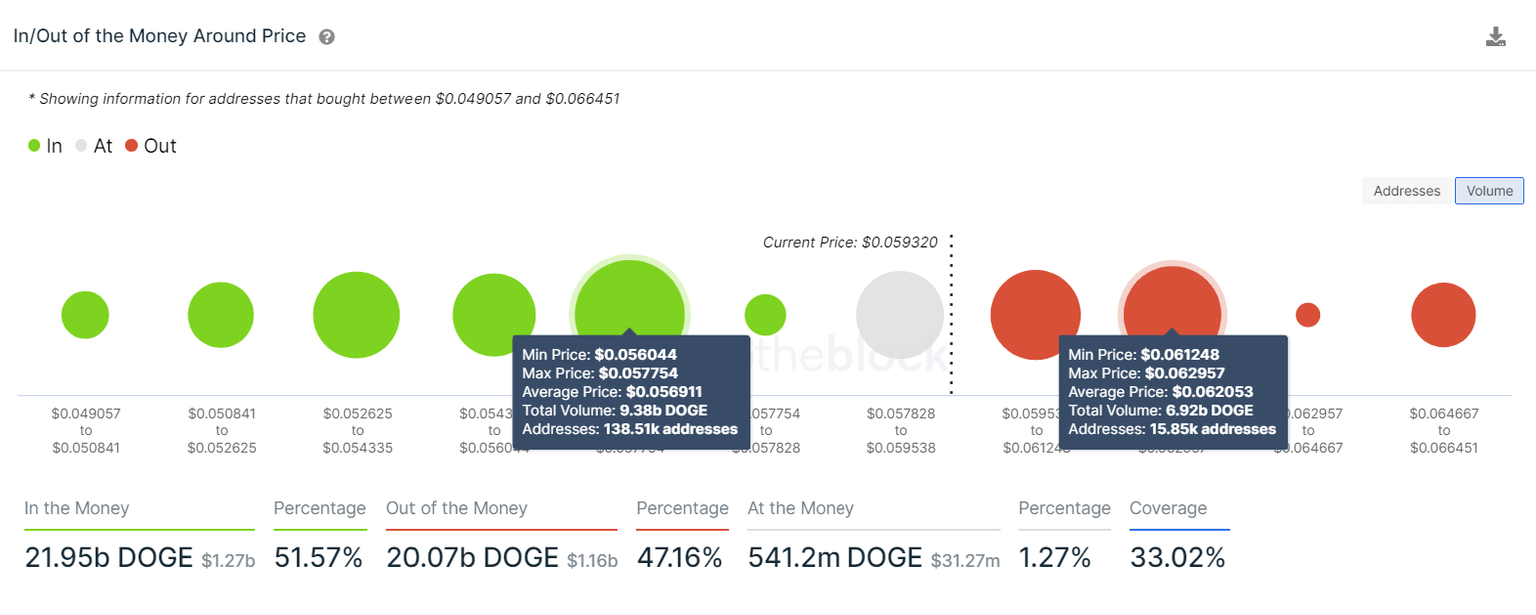Click the price range label $0.049057 to $0.050841
The image size is (1536, 615).
click(85, 430)
